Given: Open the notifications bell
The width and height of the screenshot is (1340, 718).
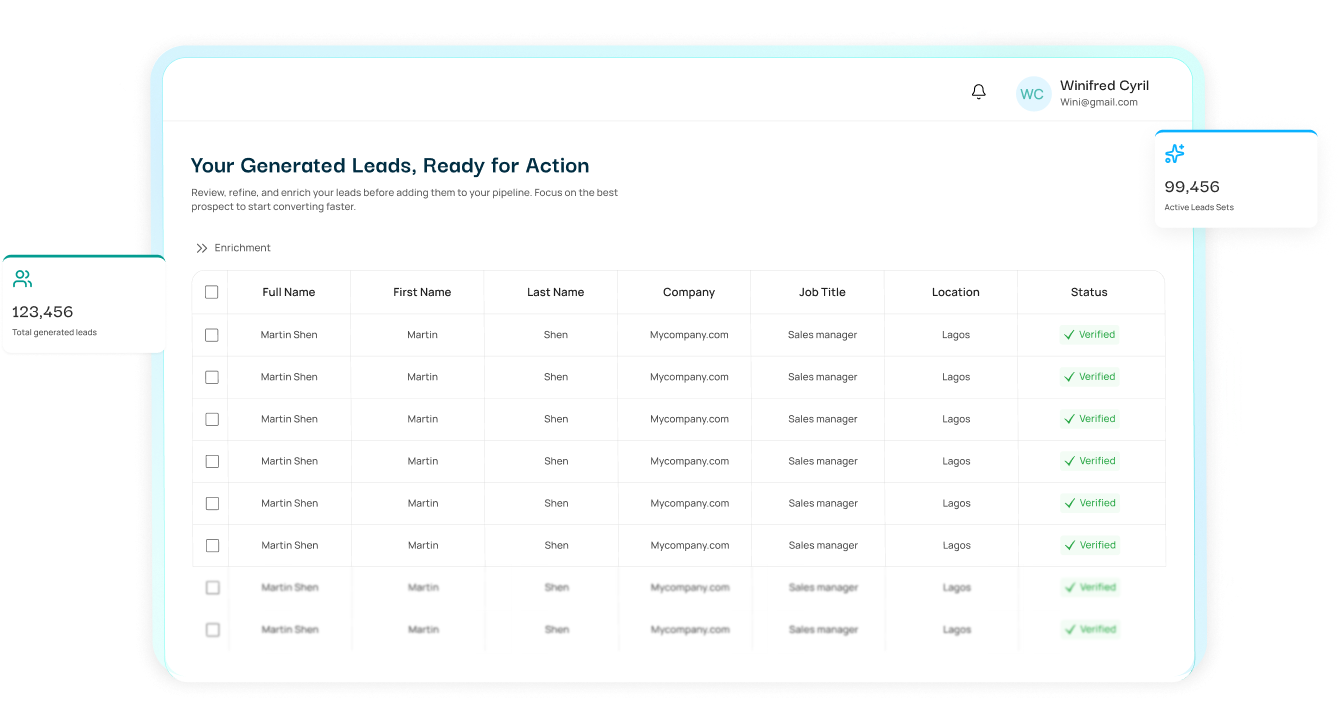Looking at the screenshot, I should click(979, 92).
